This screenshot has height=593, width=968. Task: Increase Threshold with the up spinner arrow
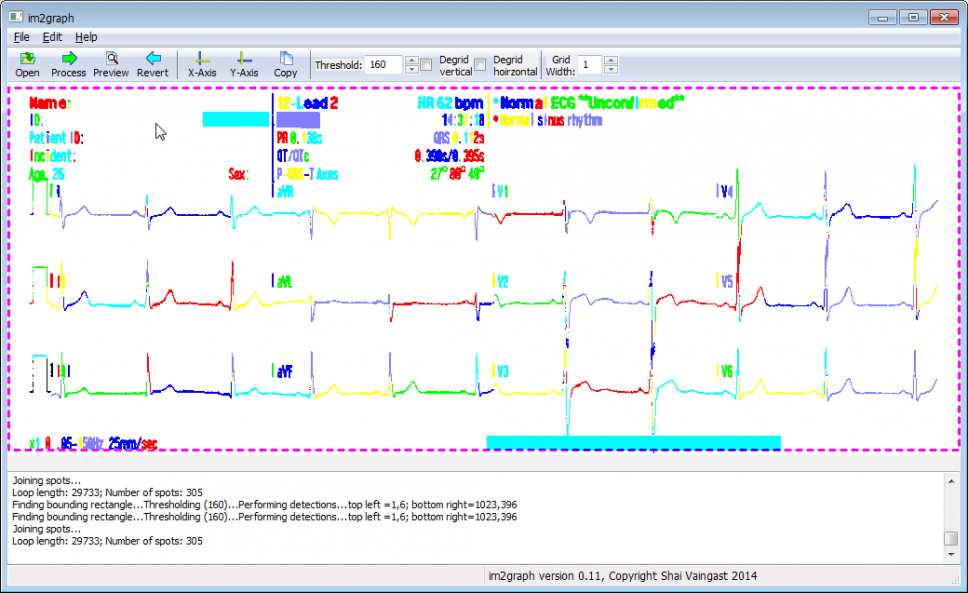coord(411,60)
